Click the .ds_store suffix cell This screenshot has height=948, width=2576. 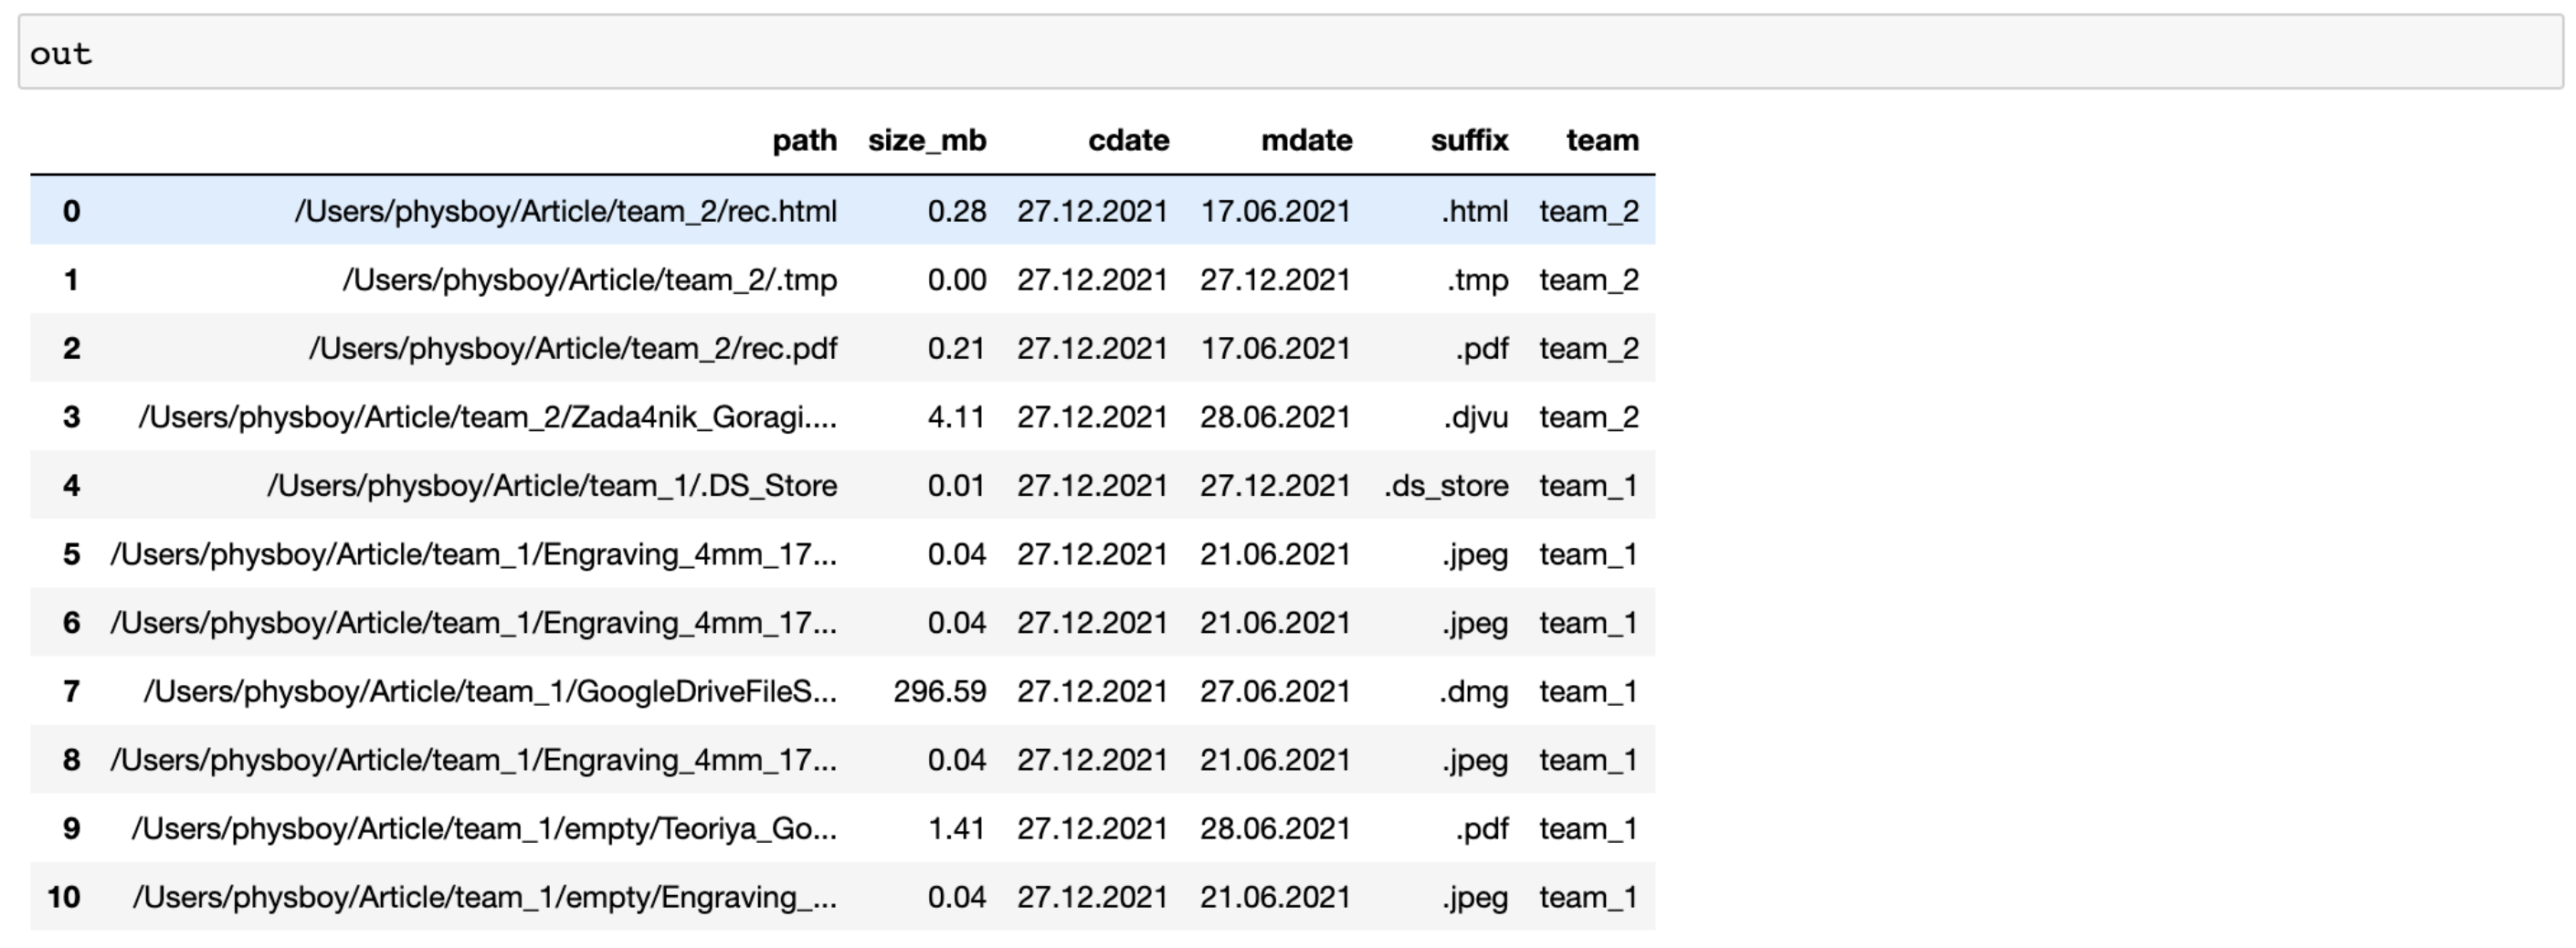pyautogui.click(x=1446, y=486)
